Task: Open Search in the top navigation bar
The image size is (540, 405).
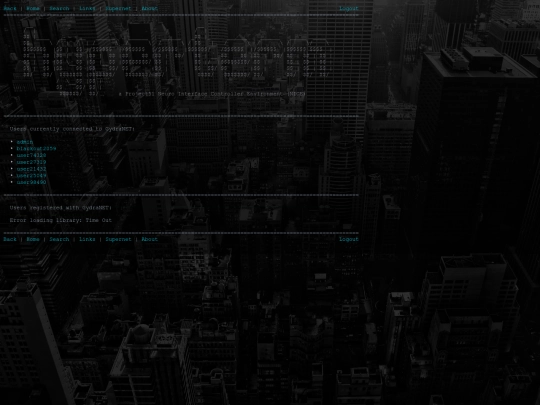Action: pos(59,8)
